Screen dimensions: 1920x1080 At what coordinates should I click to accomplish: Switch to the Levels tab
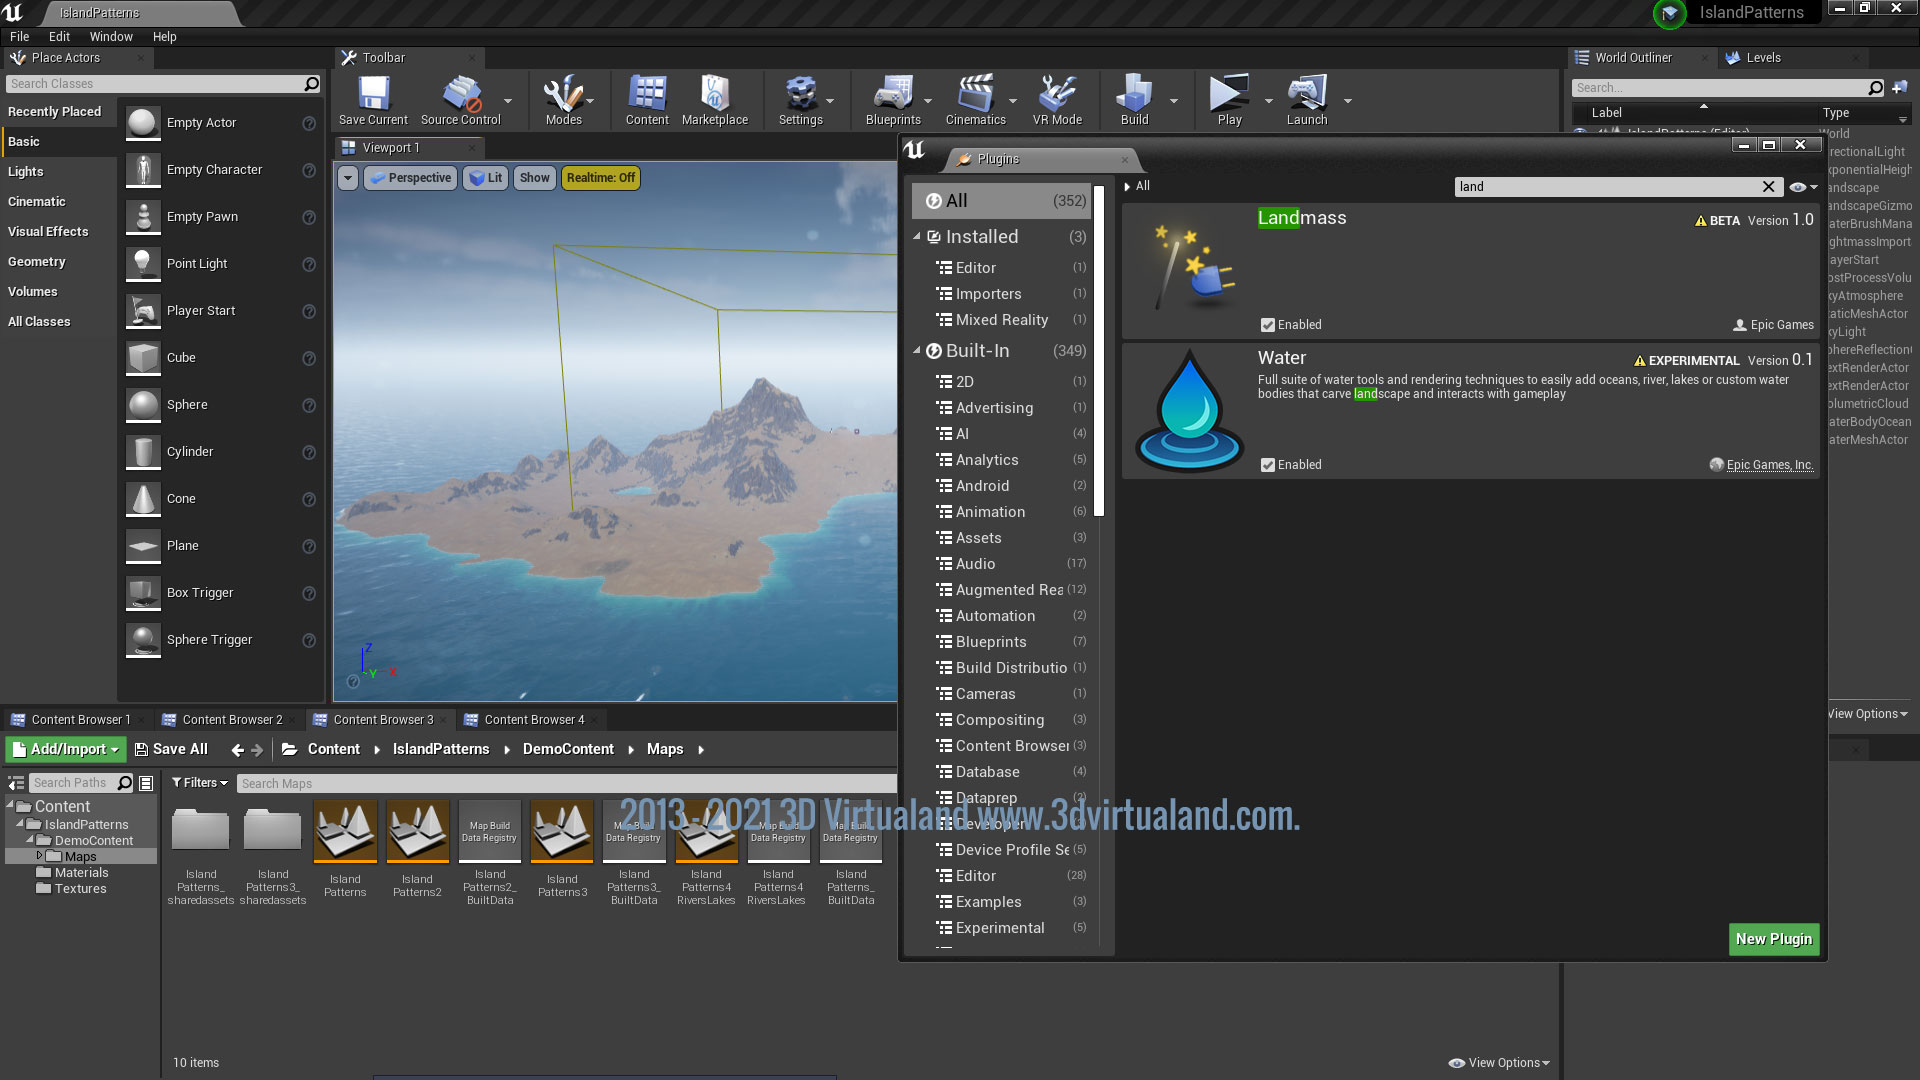pyautogui.click(x=1763, y=58)
